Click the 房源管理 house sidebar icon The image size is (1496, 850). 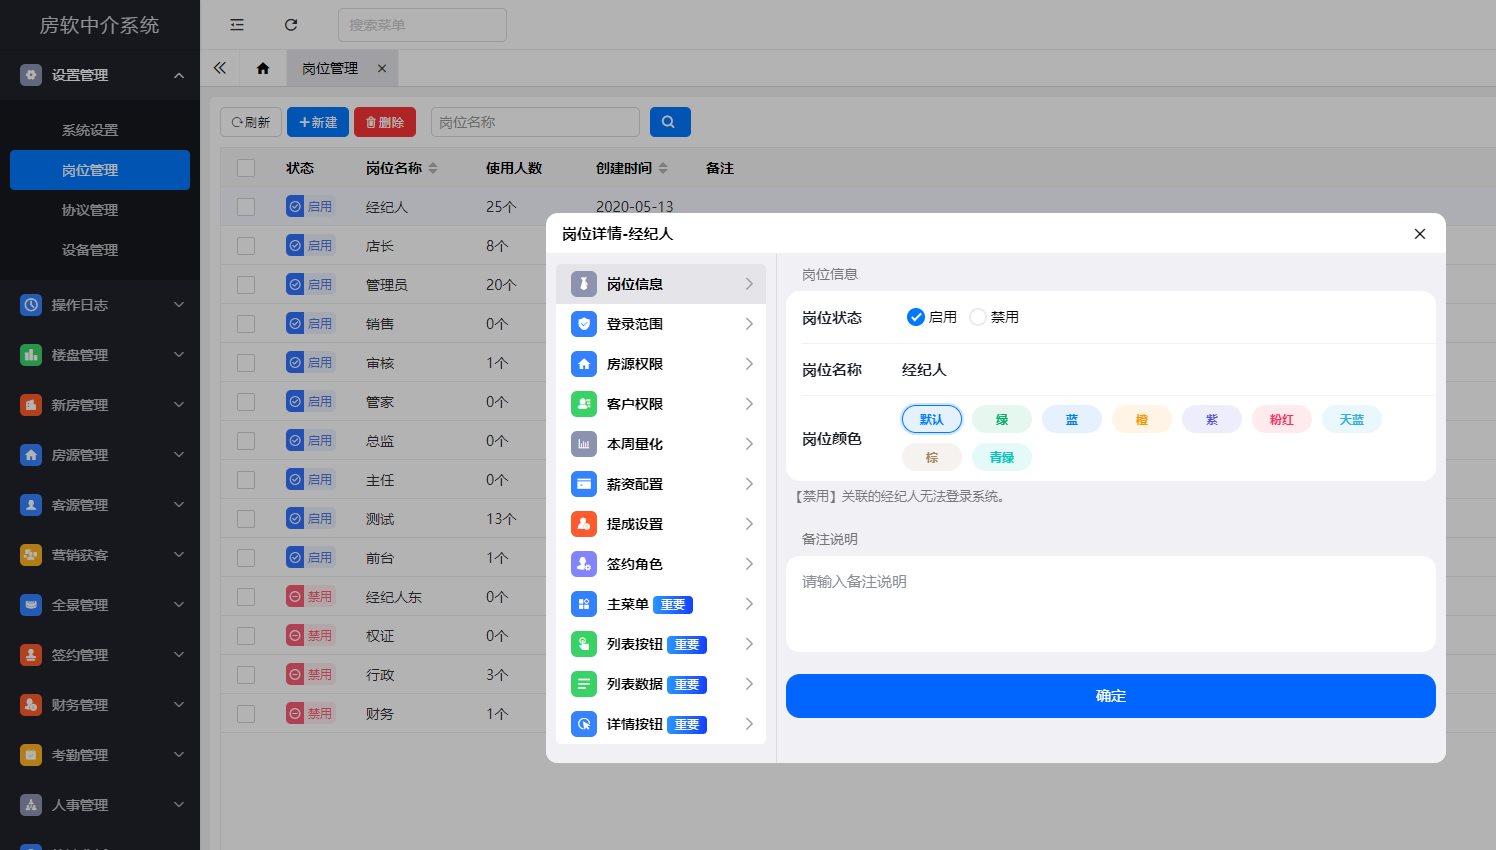(x=31, y=455)
